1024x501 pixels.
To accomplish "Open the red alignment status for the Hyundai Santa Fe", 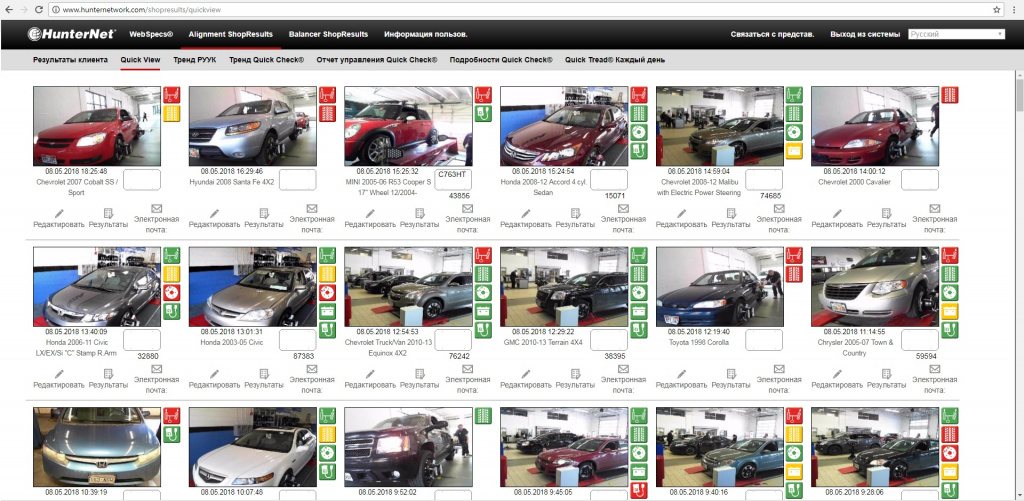I will click(327, 95).
